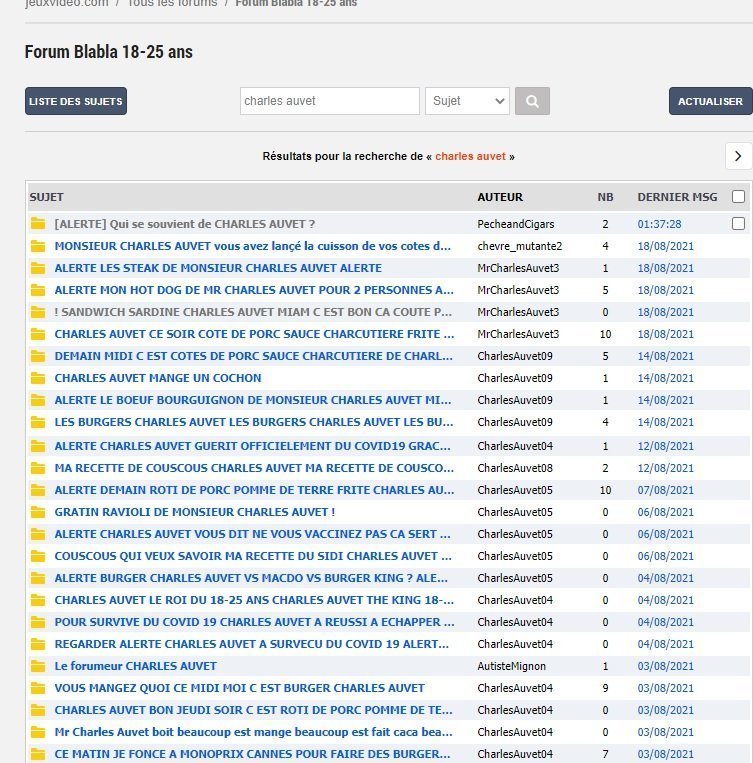Click folder icon of VOUS MANGEZ QUOI CE MIDI
The height and width of the screenshot is (763, 753).
click(38, 688)
